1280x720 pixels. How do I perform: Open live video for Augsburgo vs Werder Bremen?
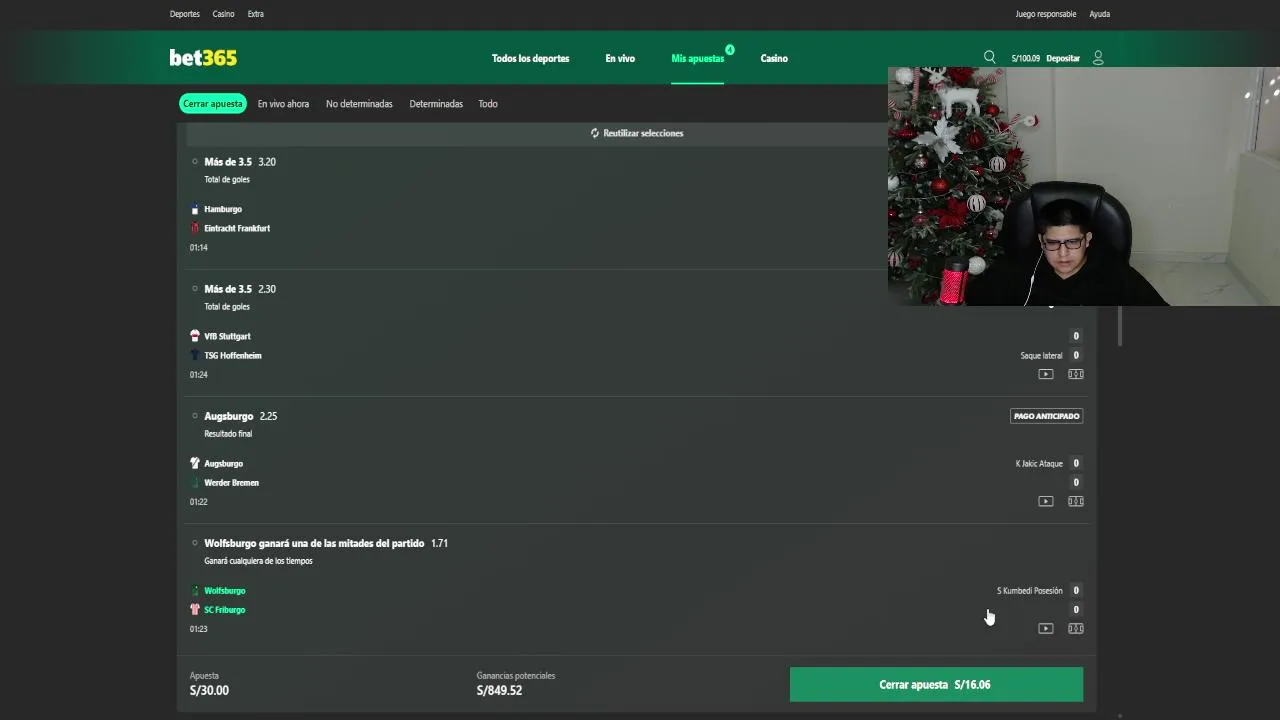click(x=1045, y=501)
